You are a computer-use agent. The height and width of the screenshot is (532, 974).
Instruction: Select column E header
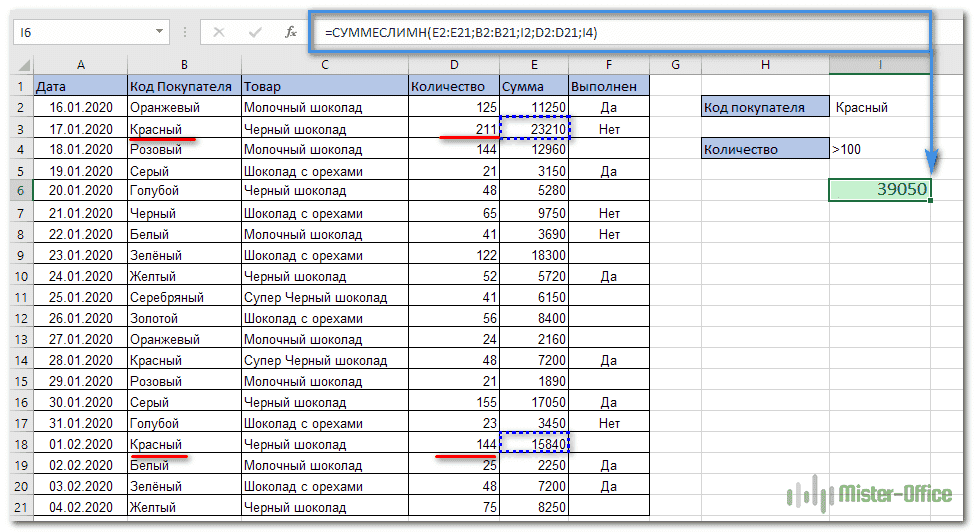534,65
